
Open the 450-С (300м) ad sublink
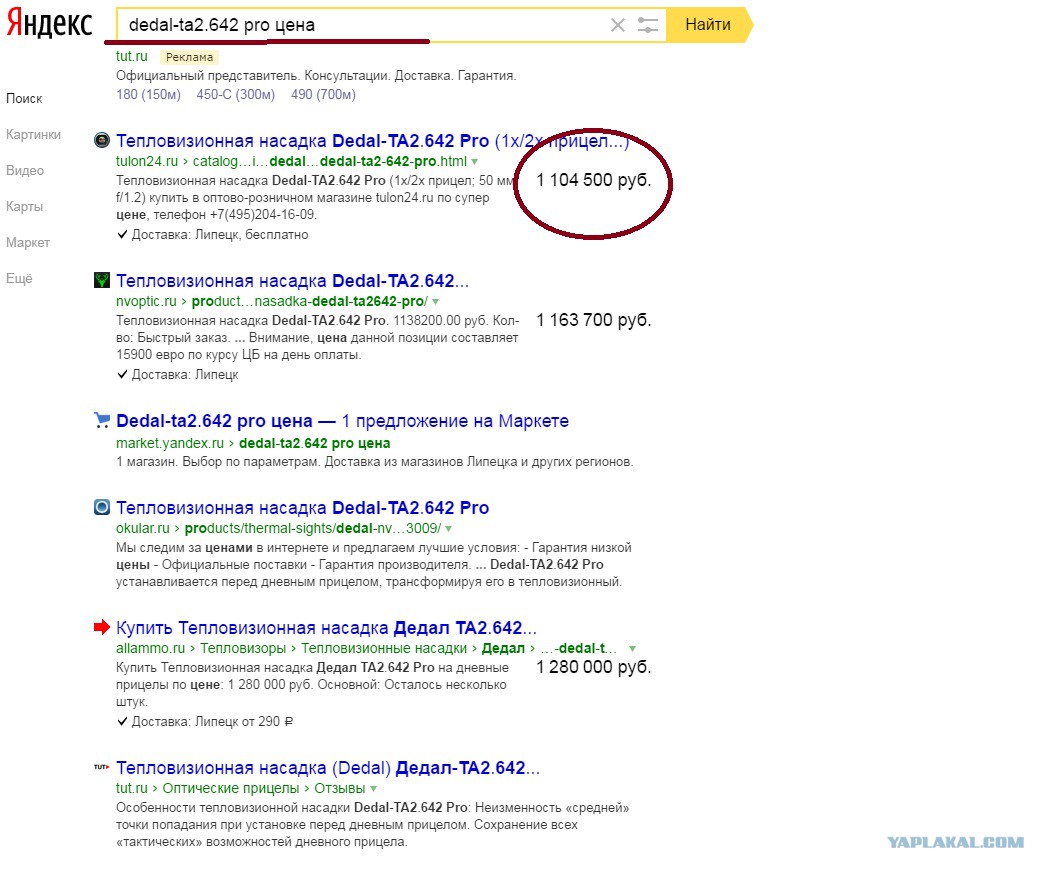pos(236,94)
